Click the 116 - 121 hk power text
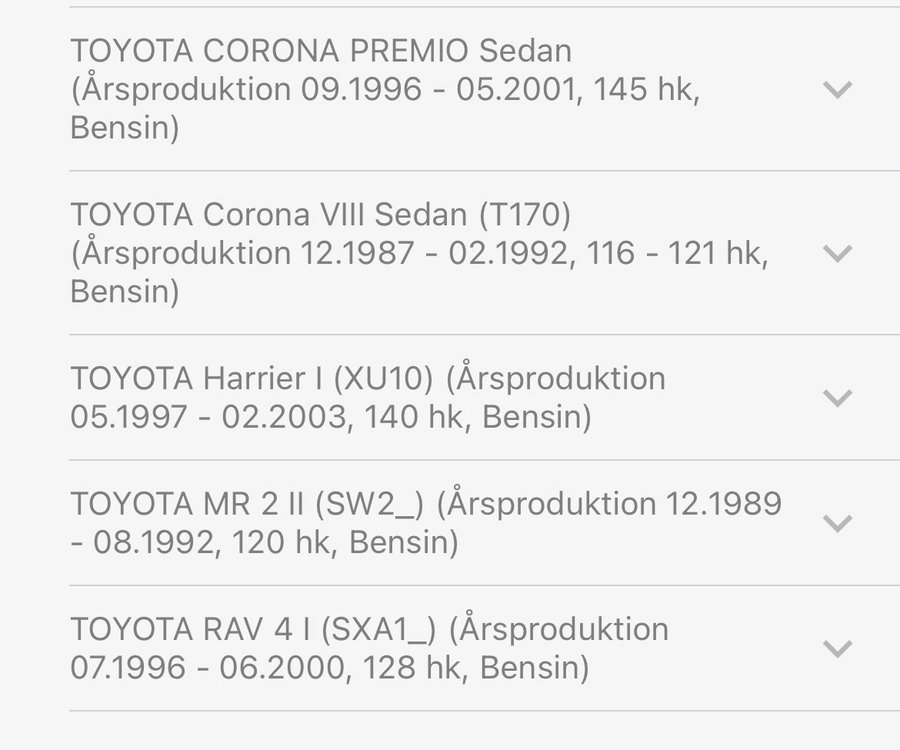This screenshot has height=750, width=900. (x=681, y=253)
